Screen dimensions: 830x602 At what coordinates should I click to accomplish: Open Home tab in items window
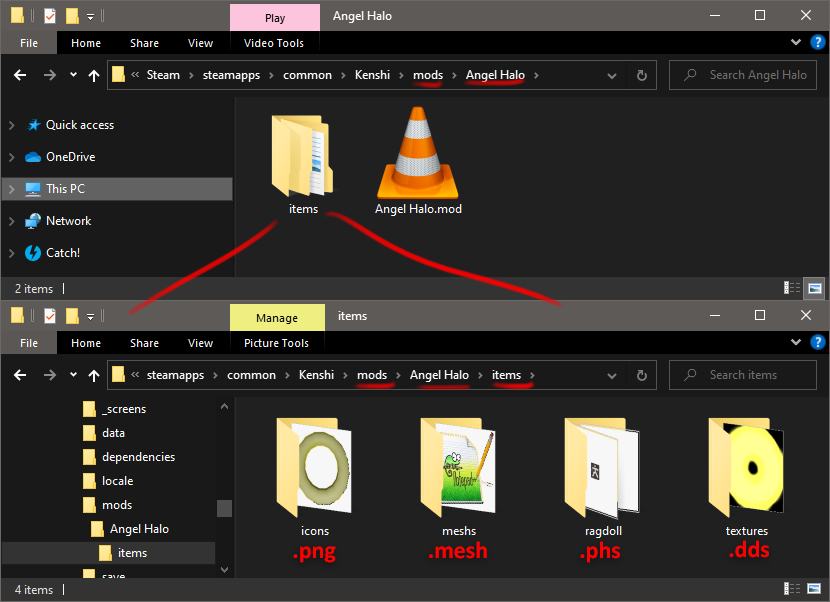(x=86, y=343)
